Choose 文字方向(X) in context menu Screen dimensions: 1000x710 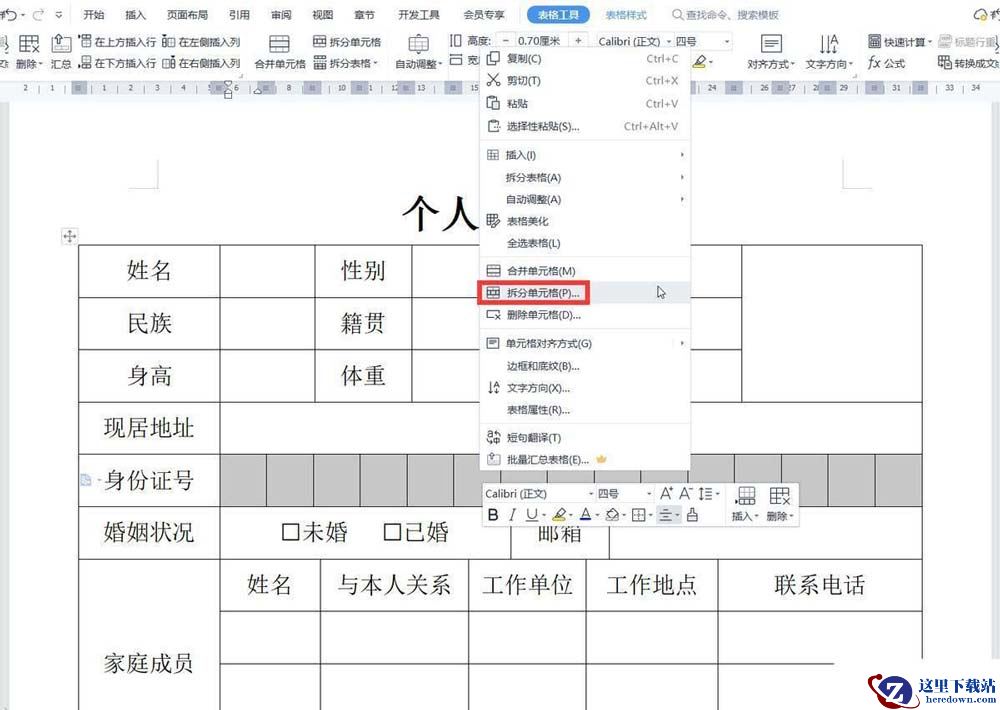(584, 388)
